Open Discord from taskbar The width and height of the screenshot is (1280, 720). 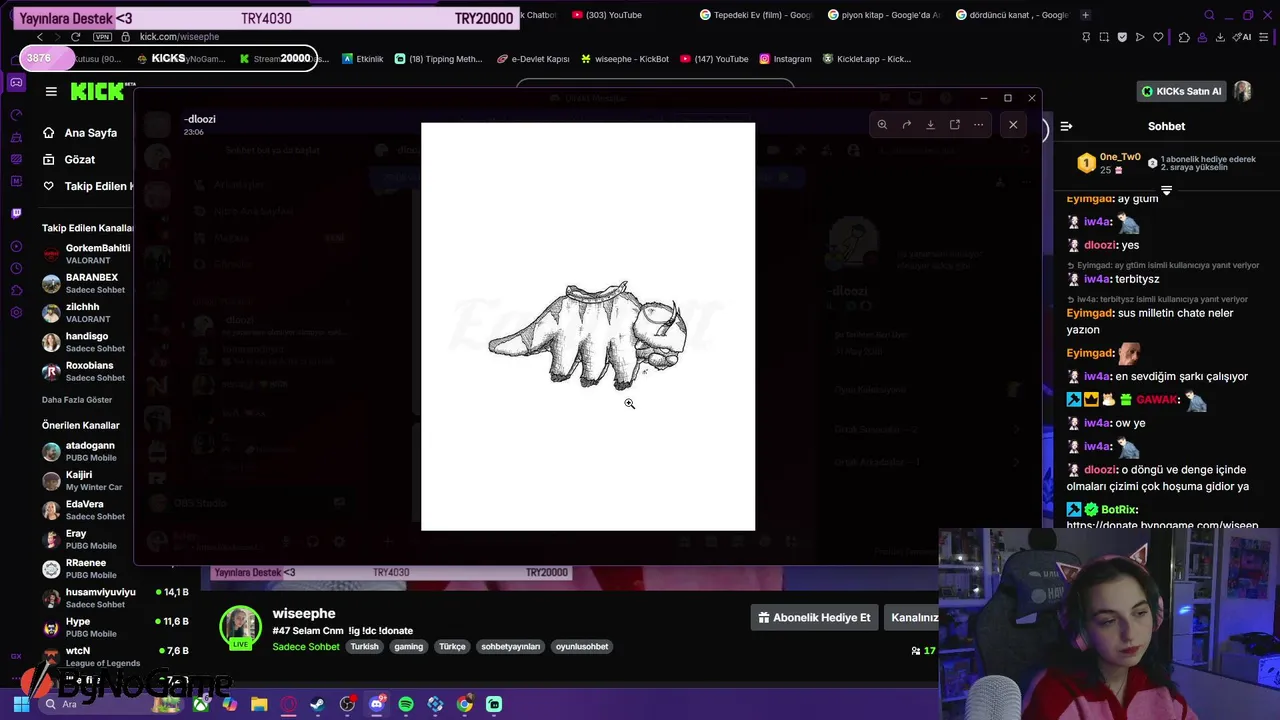pos(377,704)
